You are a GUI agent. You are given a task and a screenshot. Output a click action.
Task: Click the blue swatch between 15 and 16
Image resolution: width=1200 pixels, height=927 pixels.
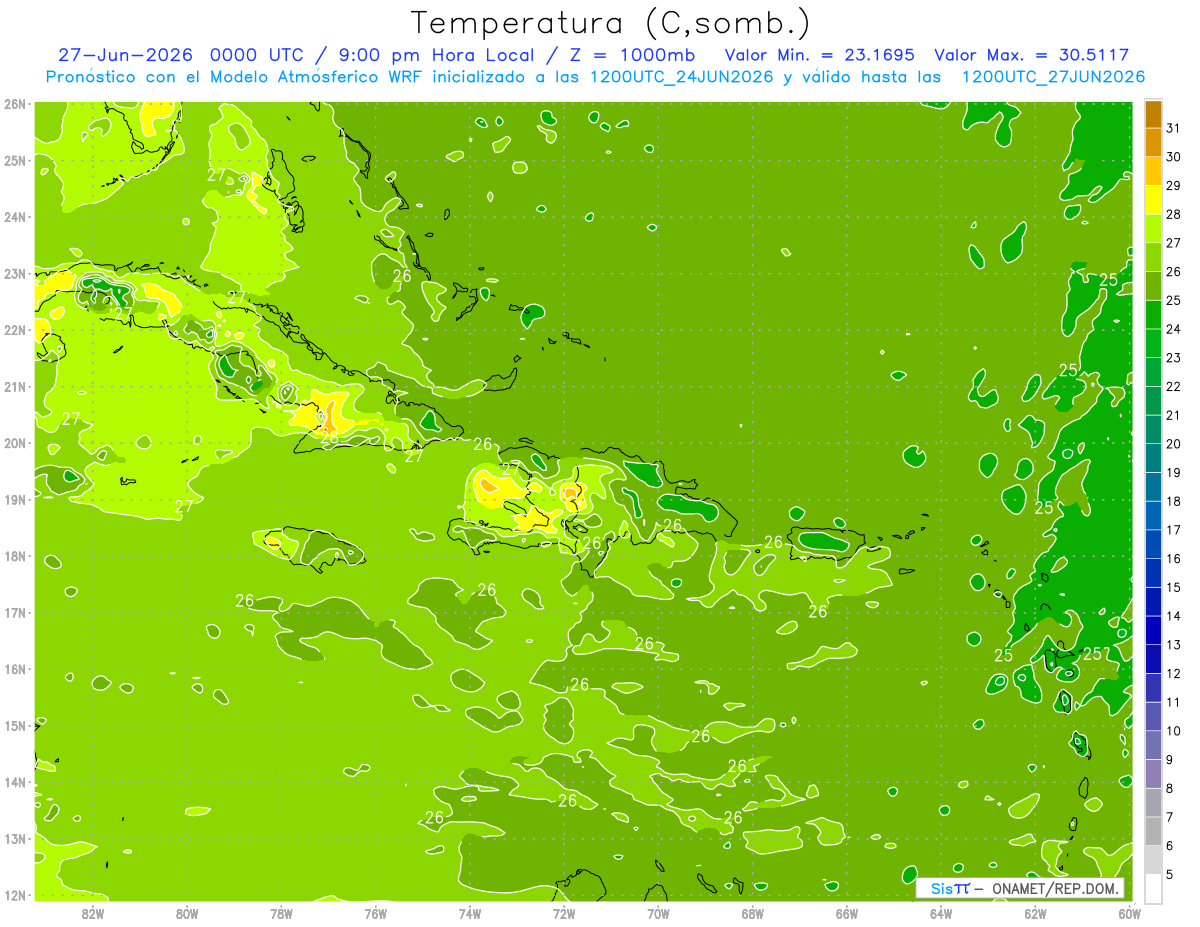pyautogui.click(x=1154, y=573)
